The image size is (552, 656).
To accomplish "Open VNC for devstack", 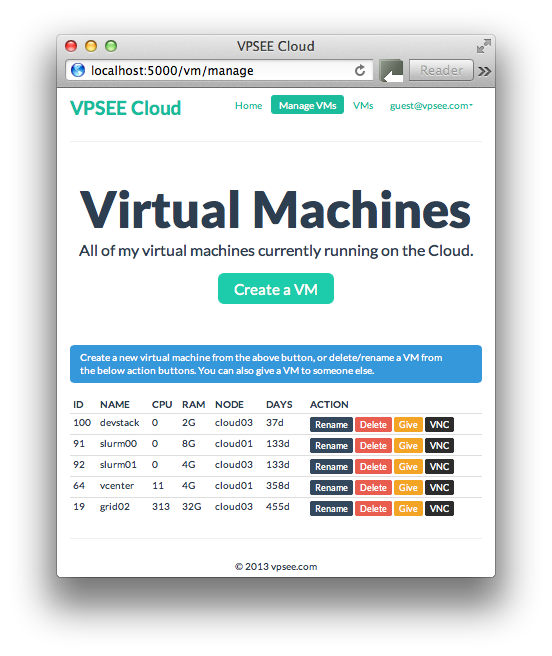I will pyautogui.click(x=439, y=425).
